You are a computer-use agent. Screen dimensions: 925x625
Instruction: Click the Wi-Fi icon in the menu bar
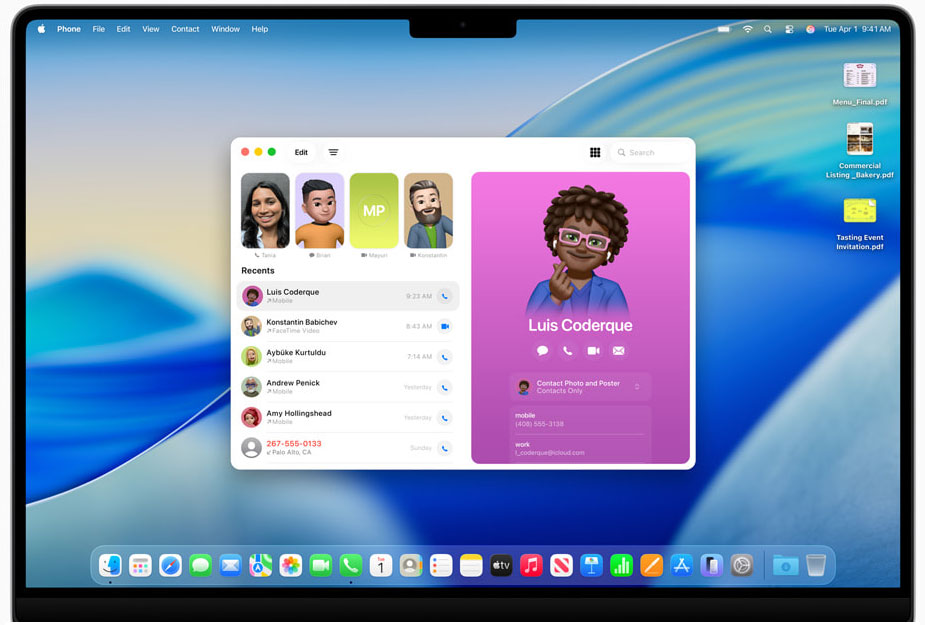(747, 29)
